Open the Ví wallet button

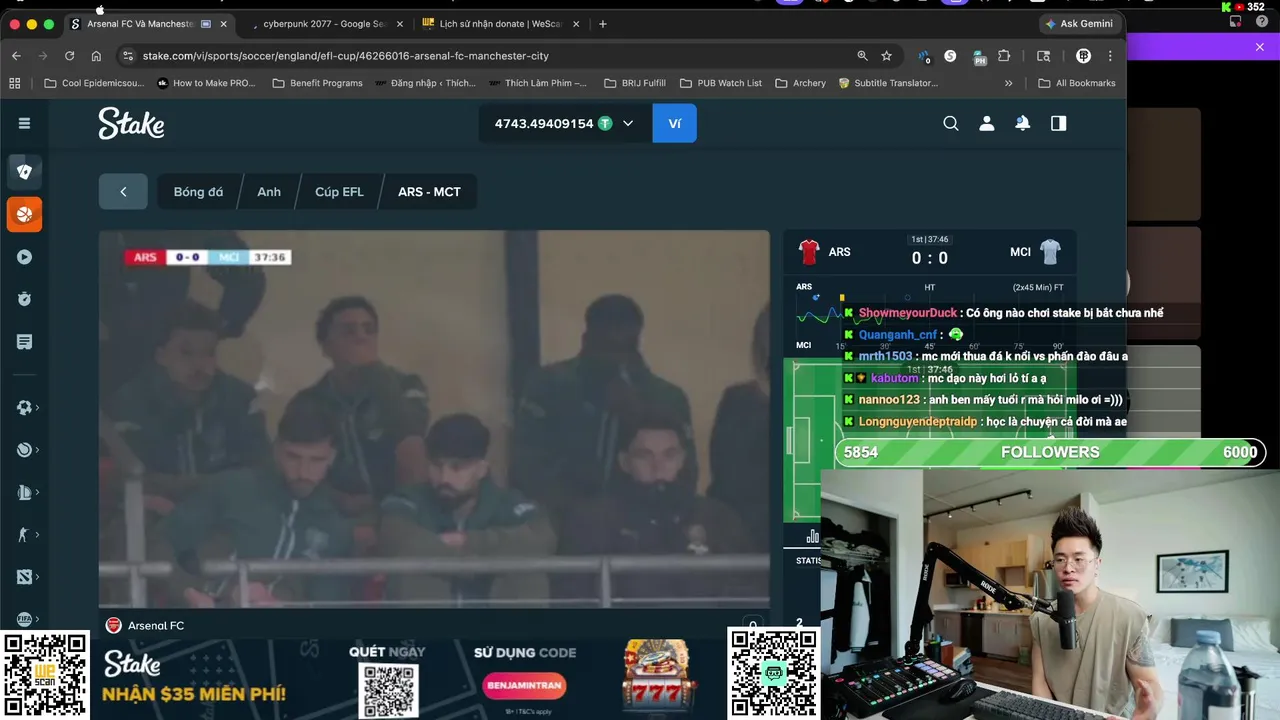point(675,123)
